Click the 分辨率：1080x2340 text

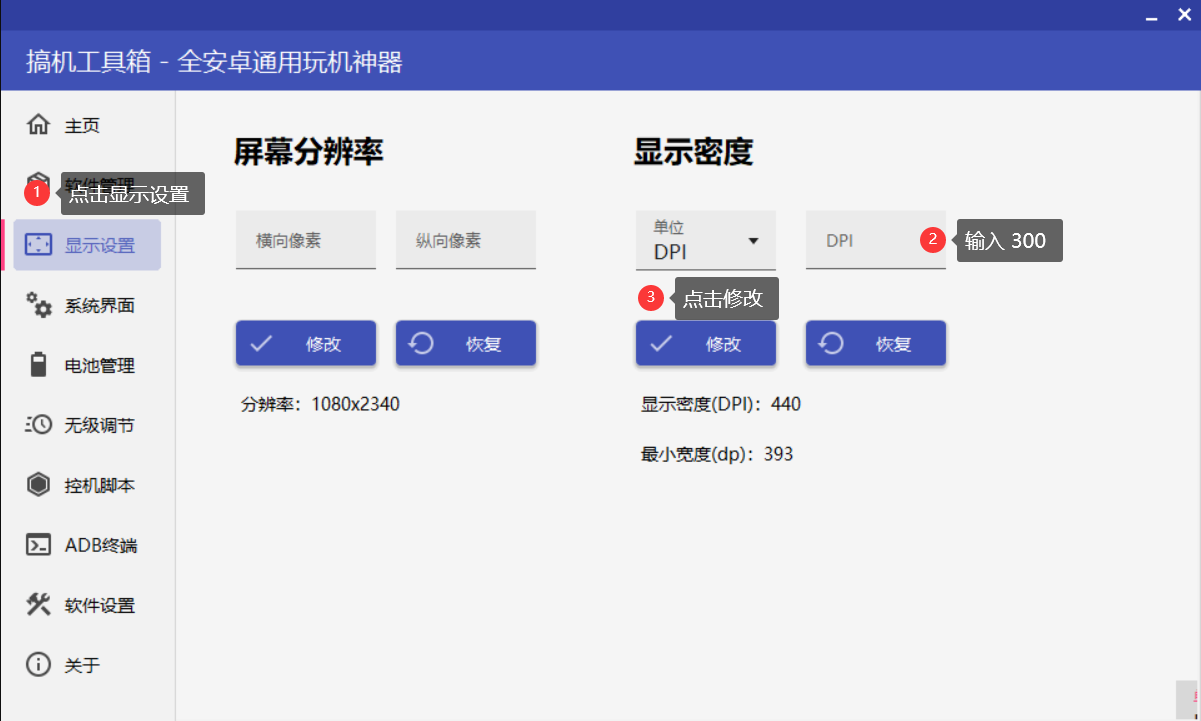320,404
